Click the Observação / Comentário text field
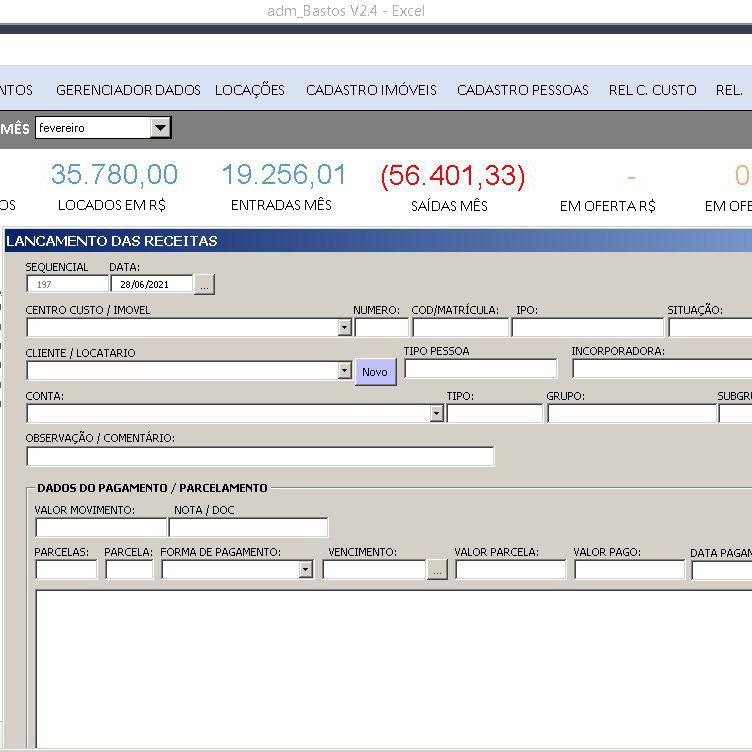This screenshot has width=752, height=752. coord(260,457)
